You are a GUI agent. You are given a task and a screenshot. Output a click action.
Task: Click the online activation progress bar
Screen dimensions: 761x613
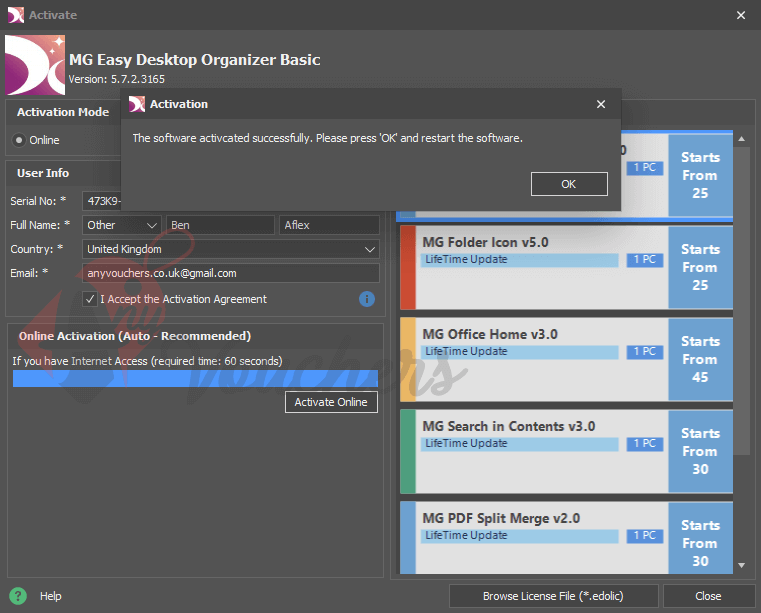[195, 379]
